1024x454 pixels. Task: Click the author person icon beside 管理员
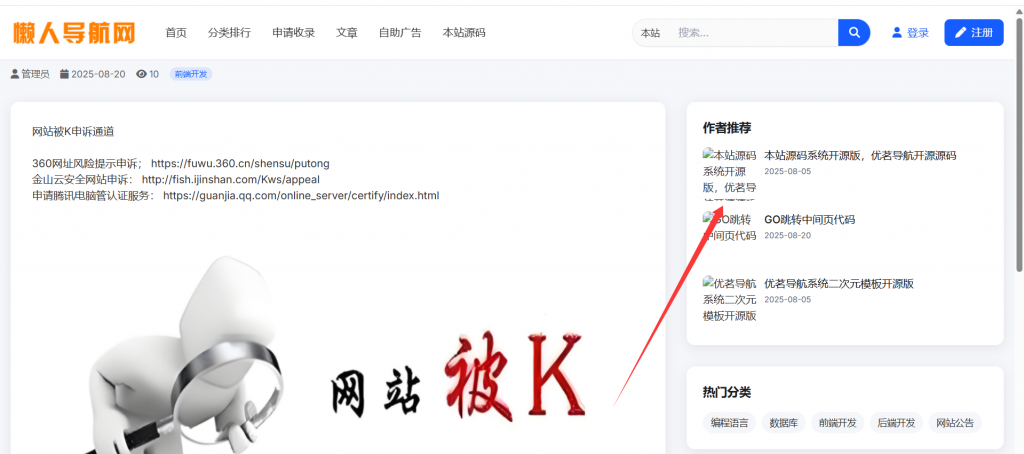click(14, 74)
